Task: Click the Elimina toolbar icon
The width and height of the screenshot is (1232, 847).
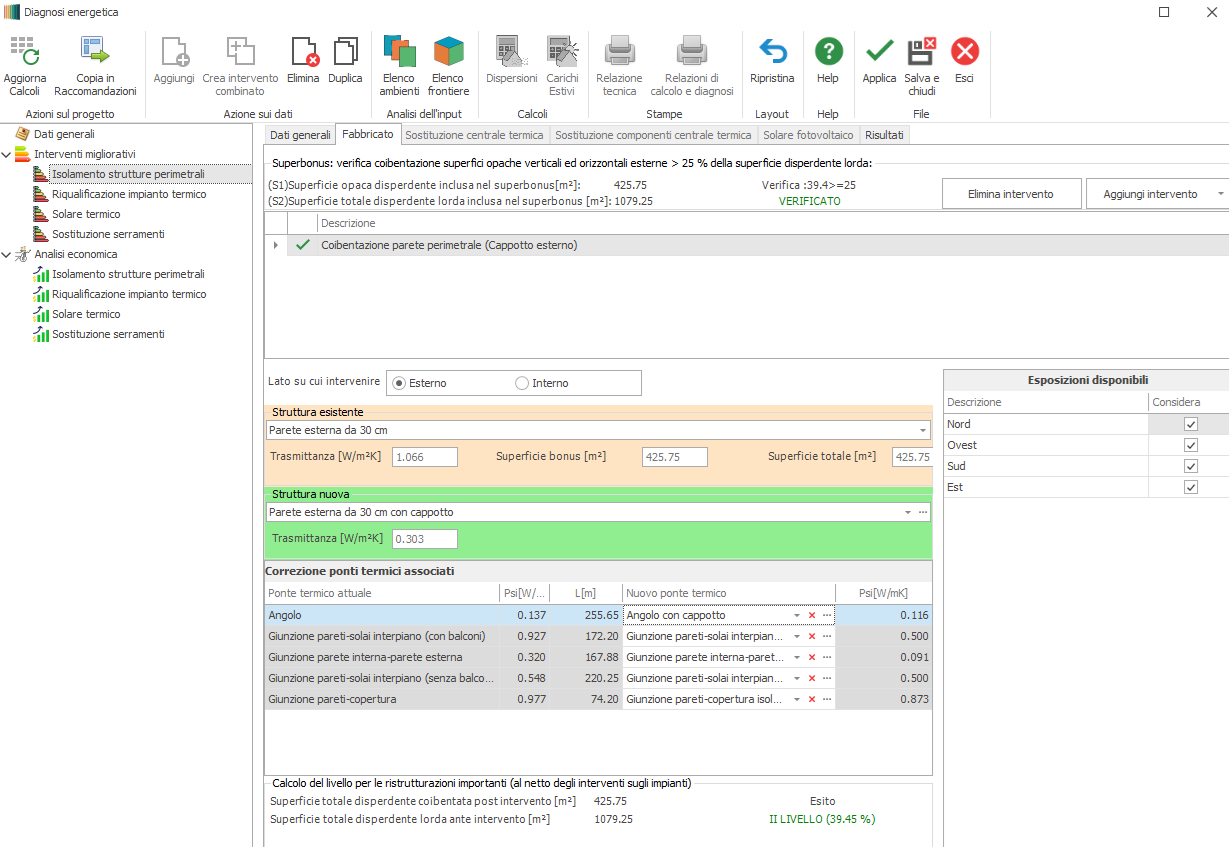Action: coord(303,52)
